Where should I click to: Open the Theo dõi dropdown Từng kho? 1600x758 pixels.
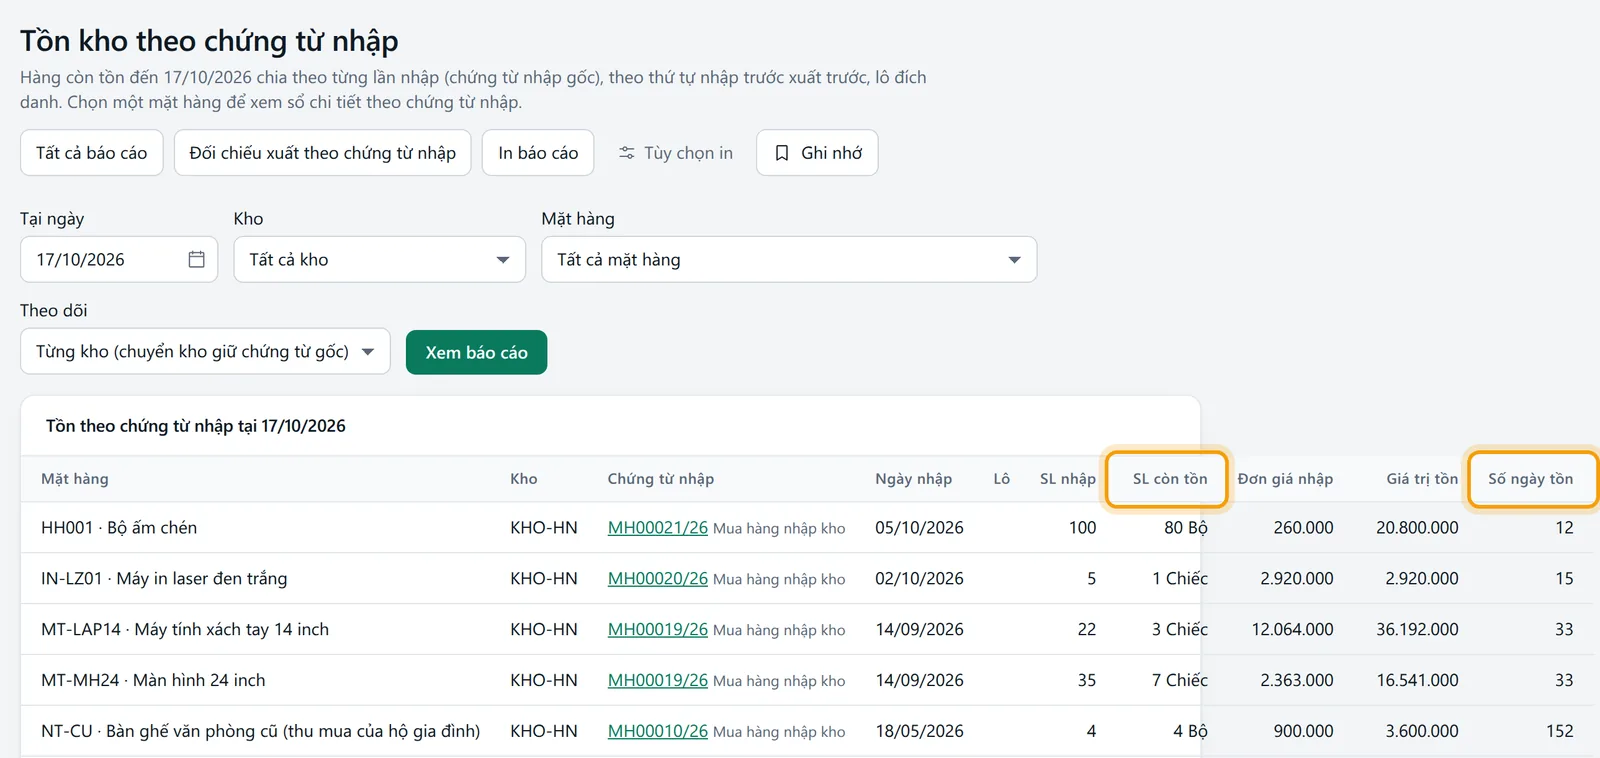click(205, 351)
